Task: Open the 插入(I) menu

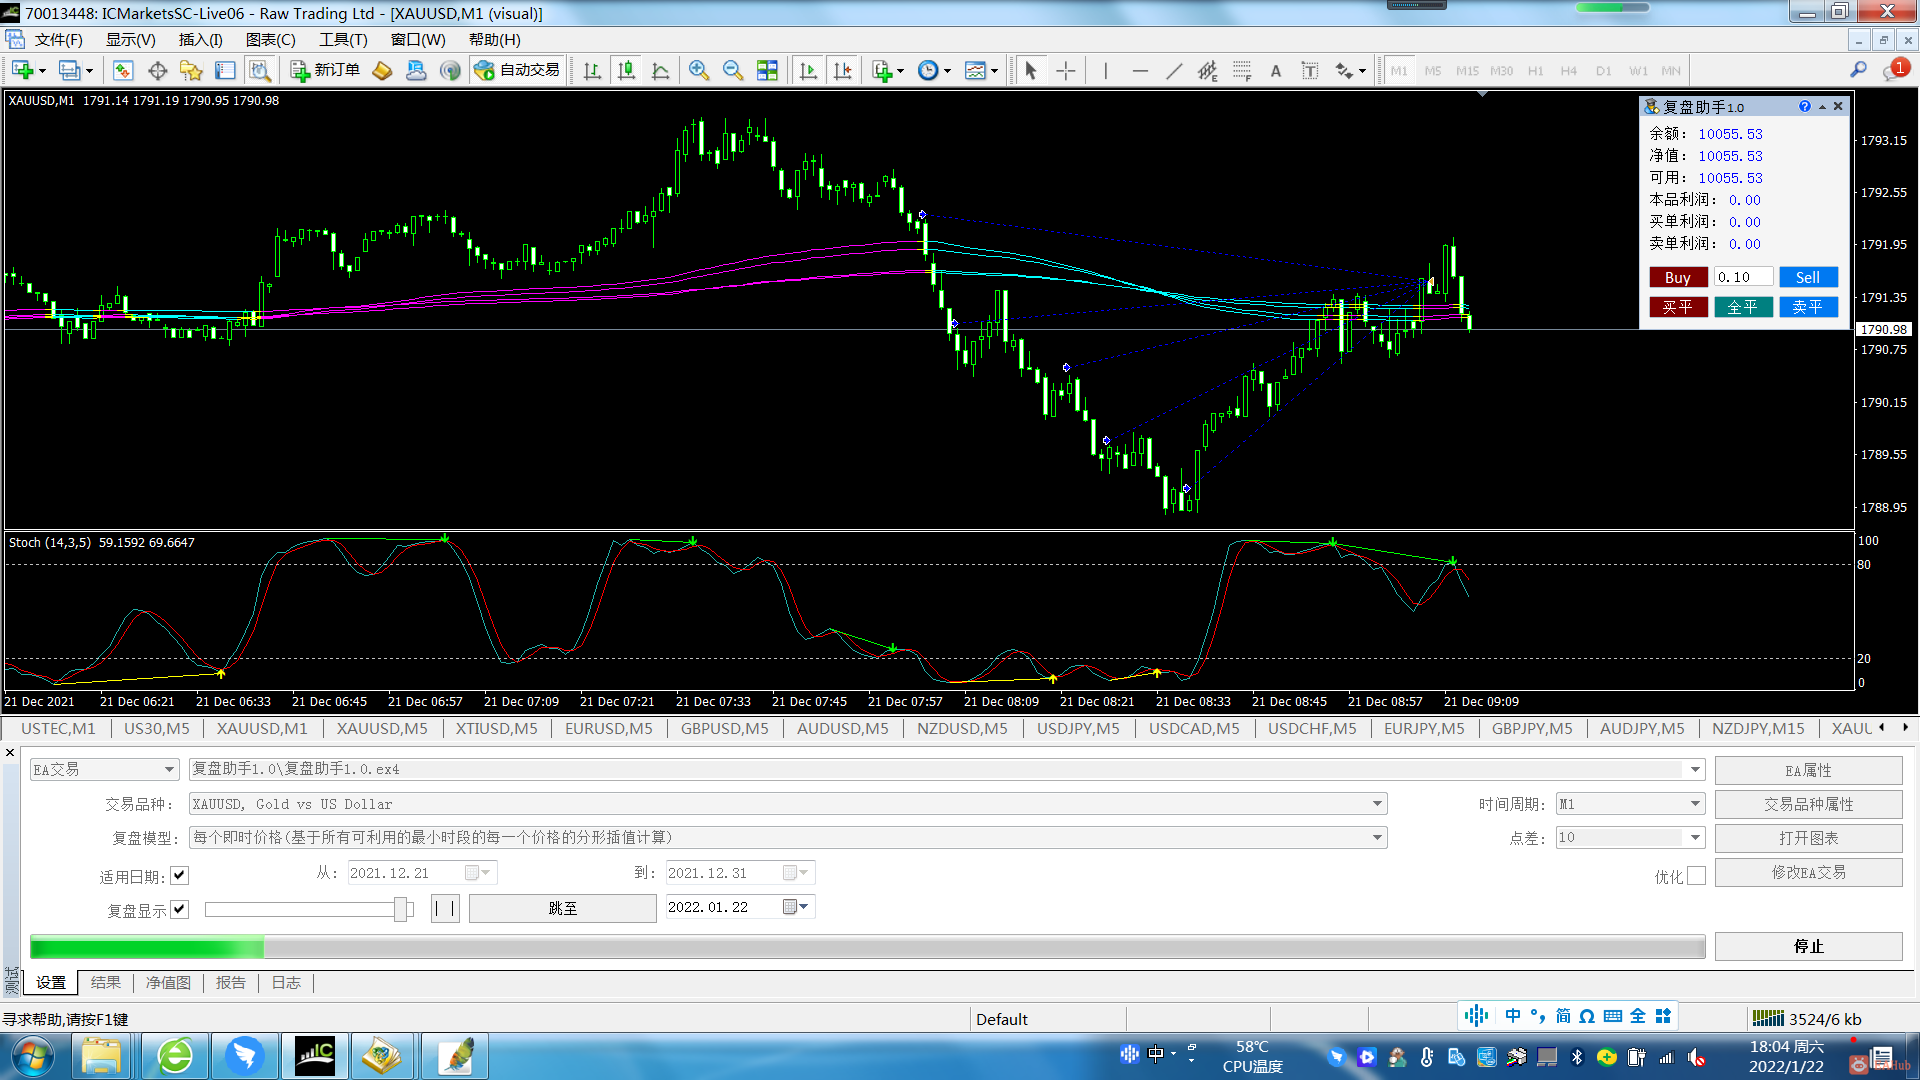Action: pyautogui.click(x=200, y=40)
